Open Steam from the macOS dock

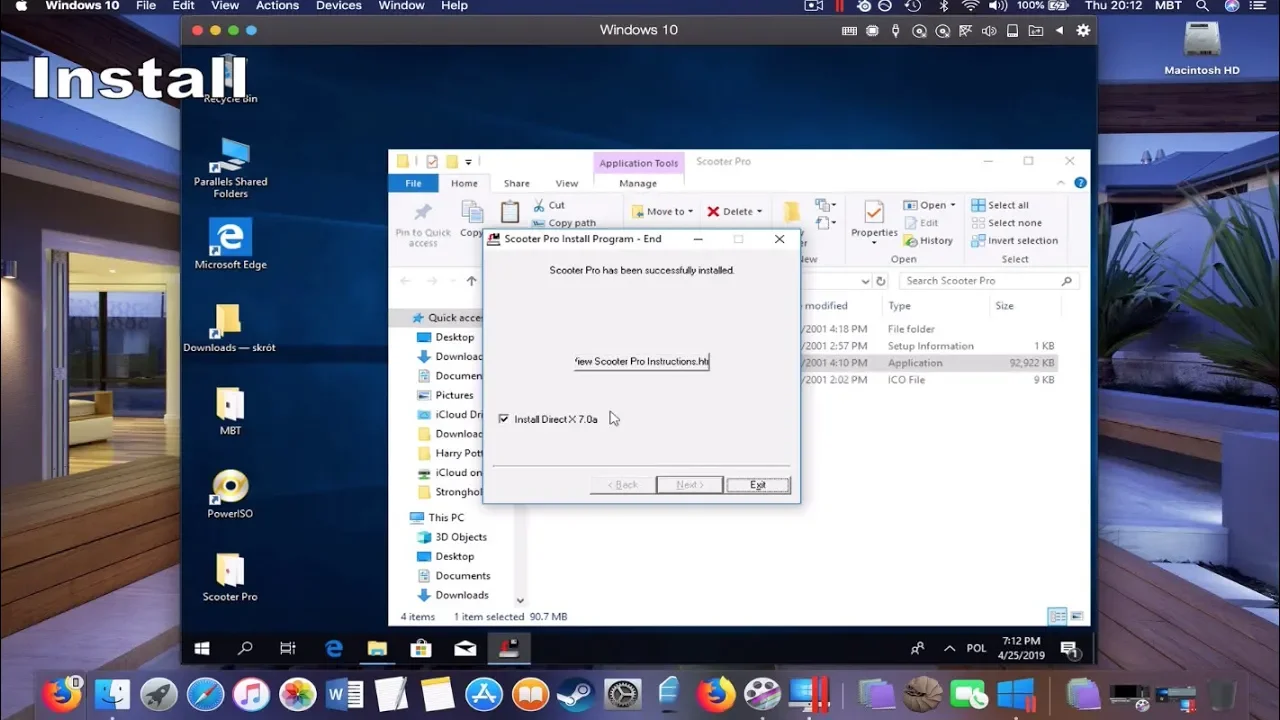[x=575, y=694]
